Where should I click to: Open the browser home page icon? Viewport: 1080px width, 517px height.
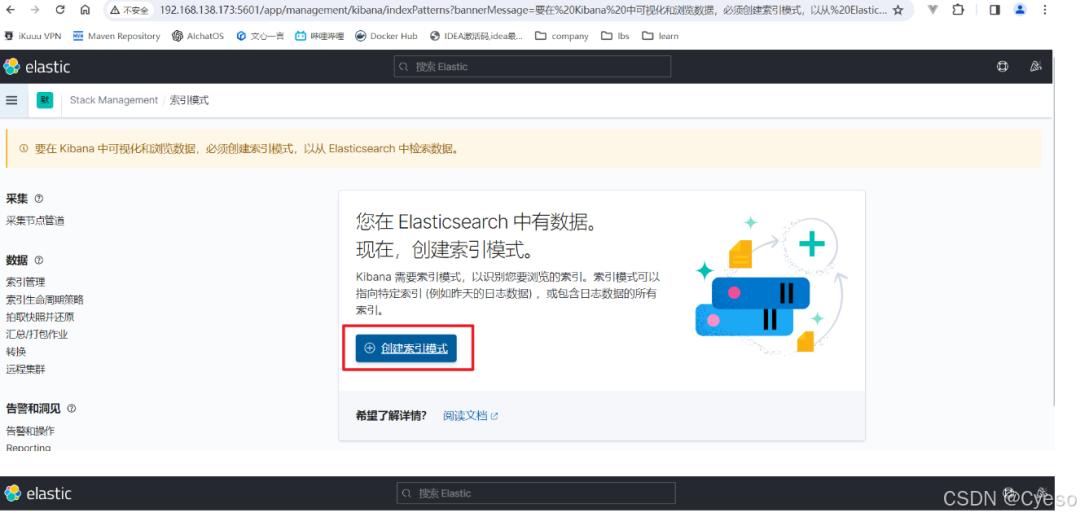(85, 10)
